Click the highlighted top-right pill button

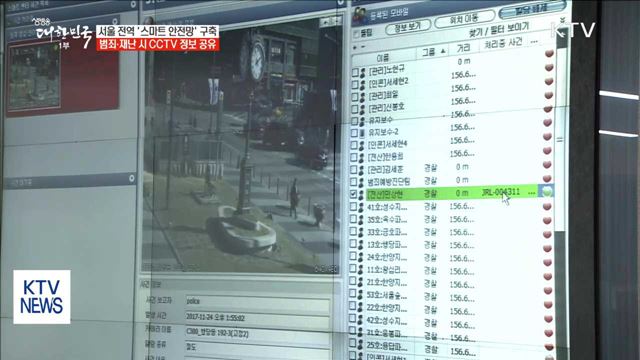coord(532,9)
